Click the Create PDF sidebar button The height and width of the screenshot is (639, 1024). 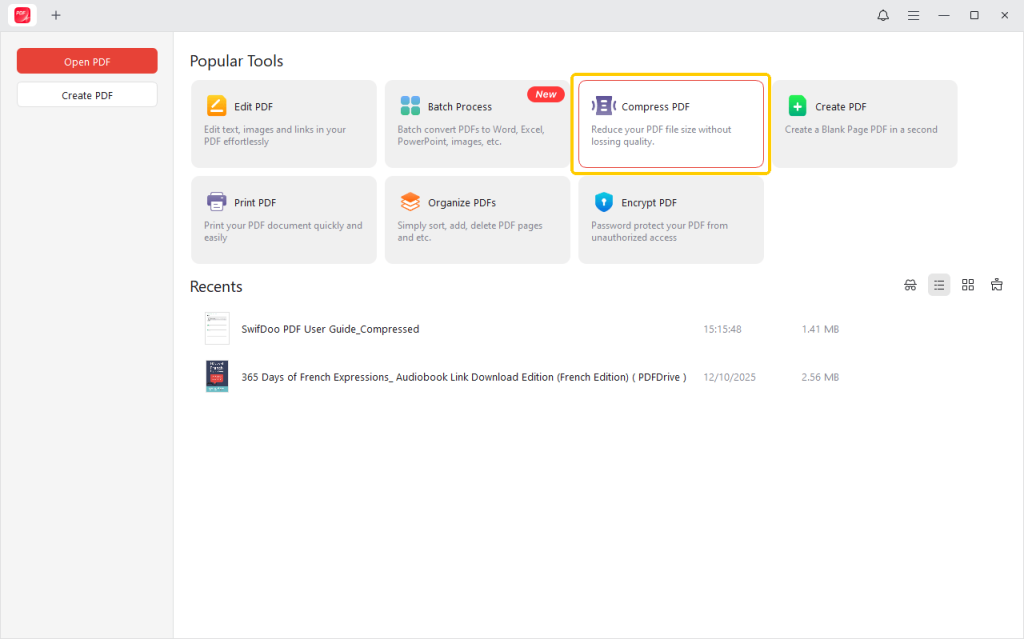point(87,95)
